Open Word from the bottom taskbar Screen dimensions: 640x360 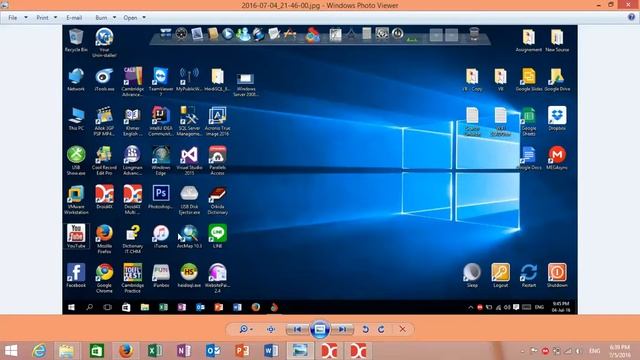[271, 351]
